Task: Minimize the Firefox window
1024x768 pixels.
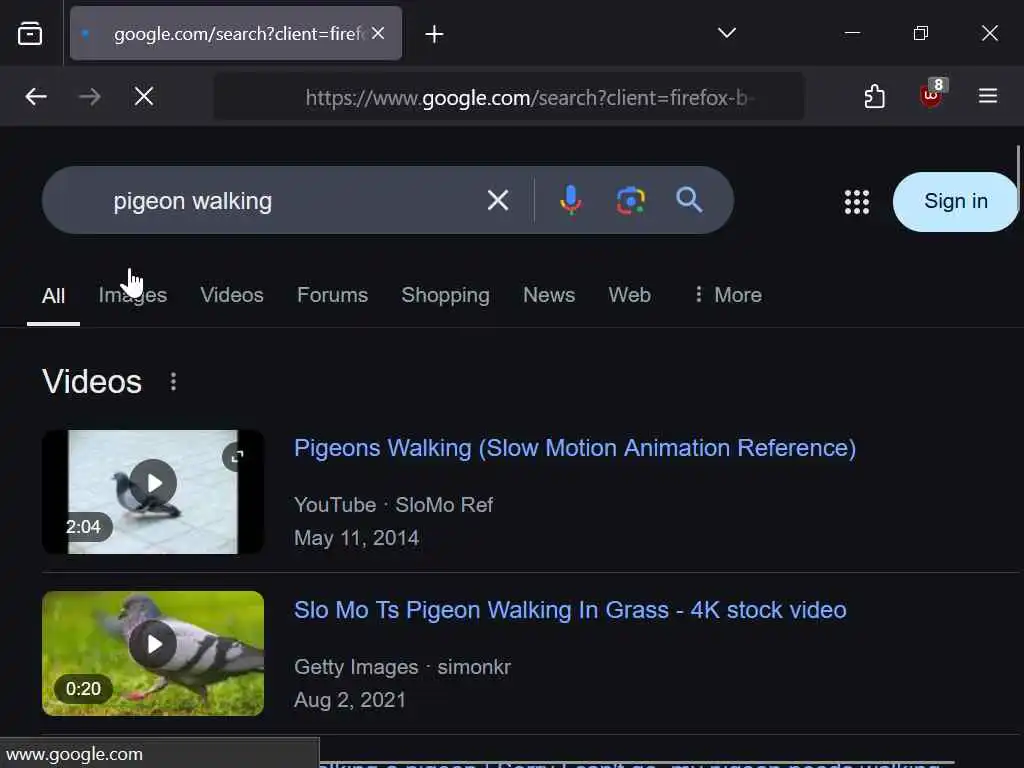Action: pyautogui.click(x=852, y=33)
